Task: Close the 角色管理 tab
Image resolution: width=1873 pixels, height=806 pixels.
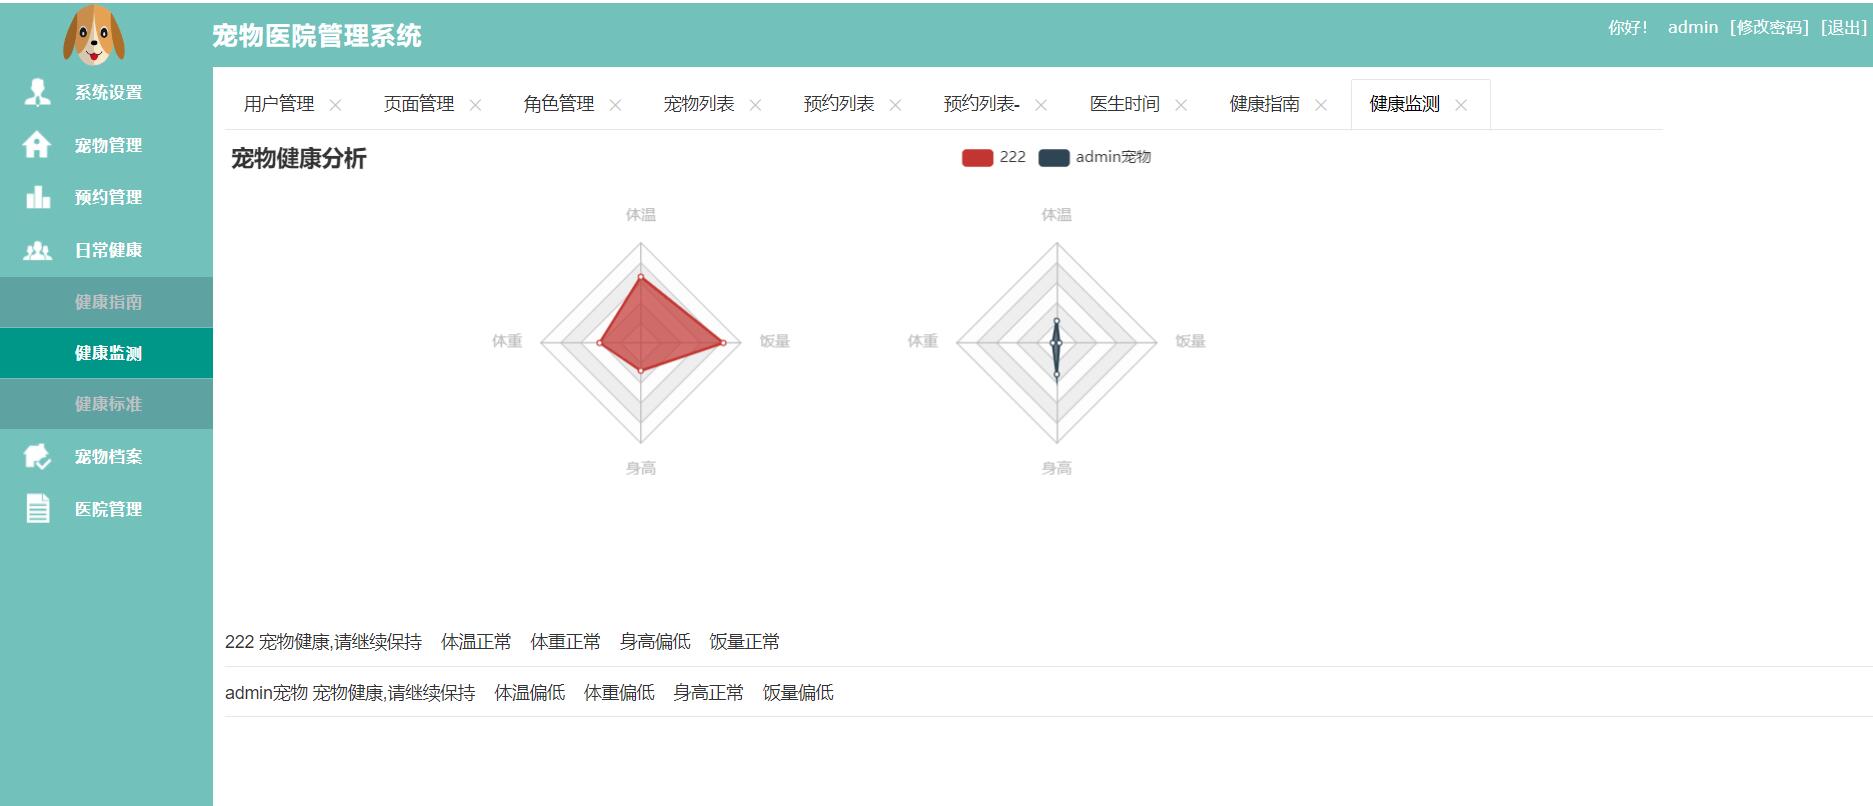Action: click(615, 105)
